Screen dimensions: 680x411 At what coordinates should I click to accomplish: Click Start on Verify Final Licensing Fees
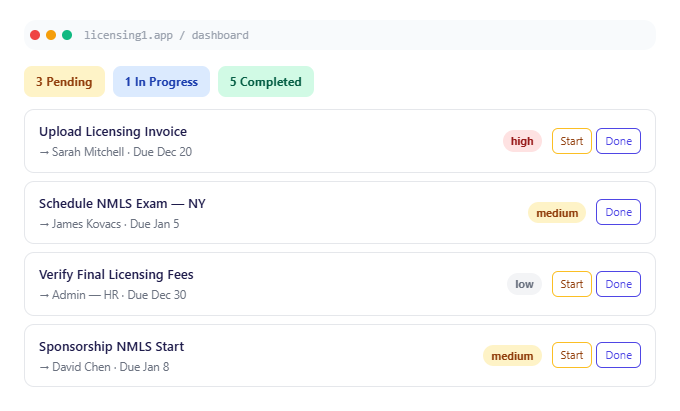click(572, 284)
